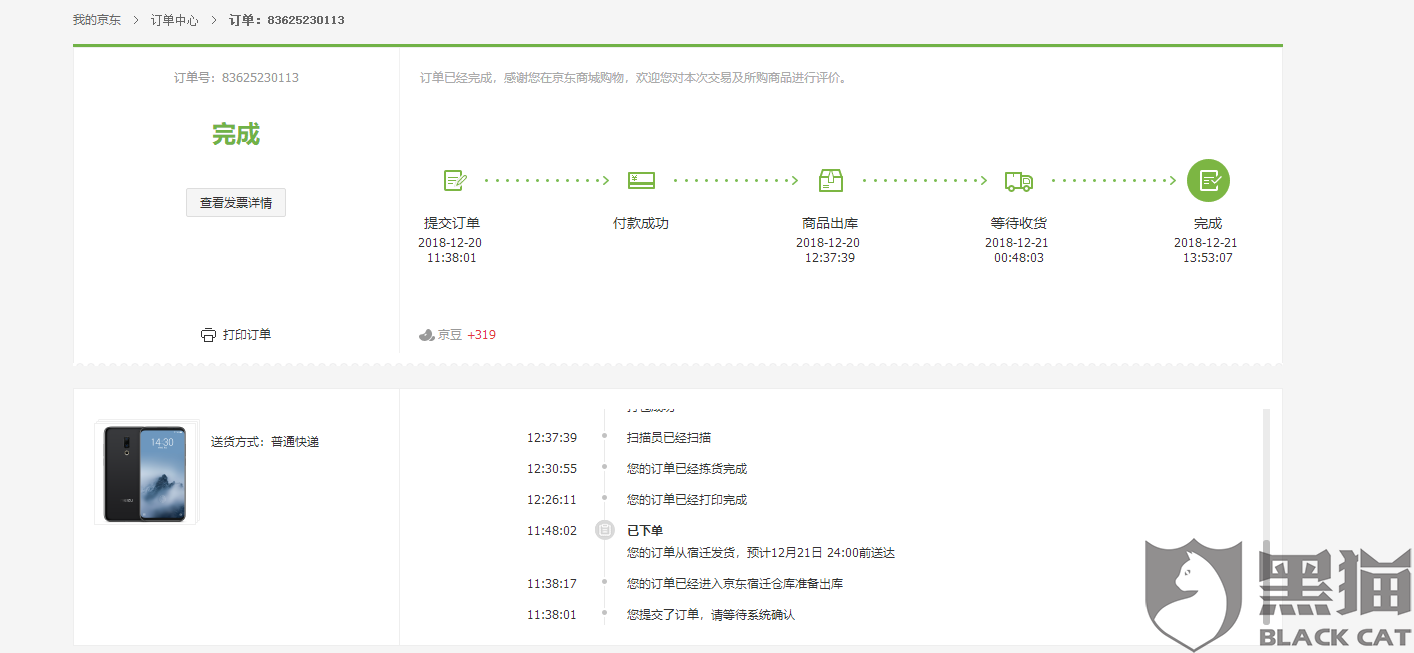Viewport: 1414px width, 653px height.
Task: Click 京豆 reward value +319
Action: [x=481, y=335]
